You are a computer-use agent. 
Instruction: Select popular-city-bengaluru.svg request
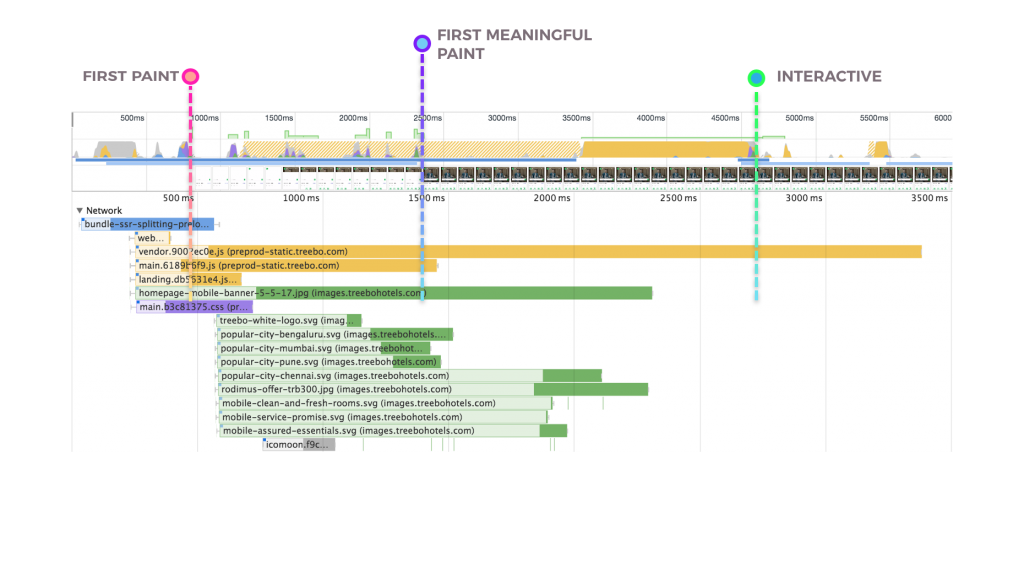[x=335, y=335]
